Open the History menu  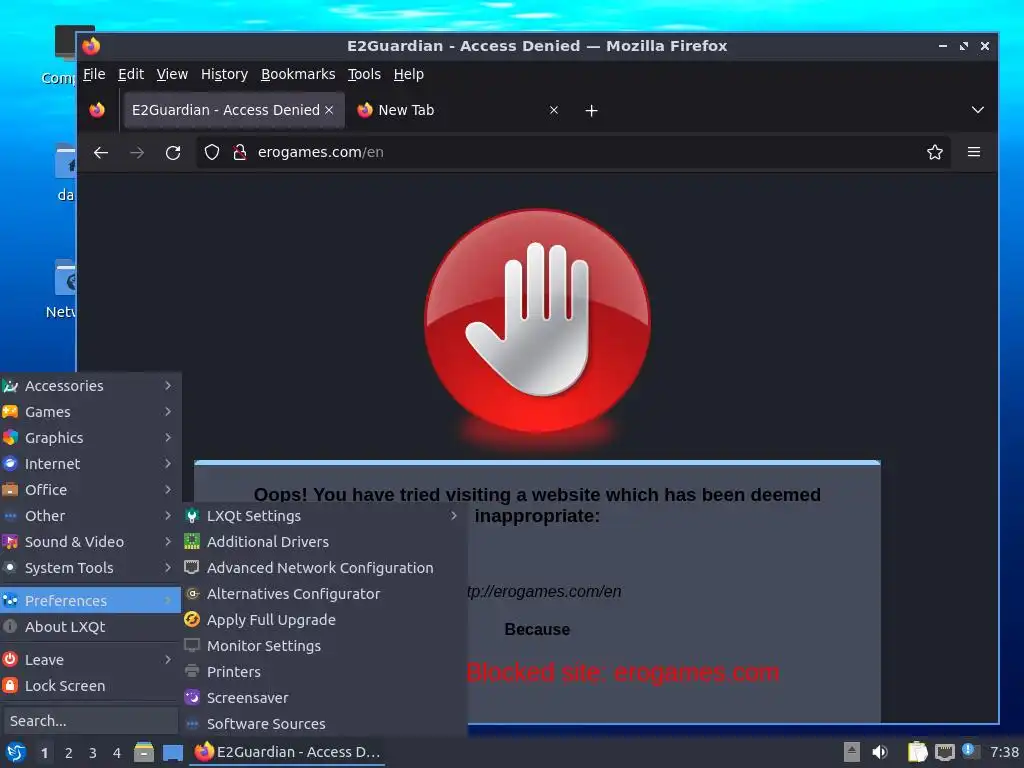(224, 74)
